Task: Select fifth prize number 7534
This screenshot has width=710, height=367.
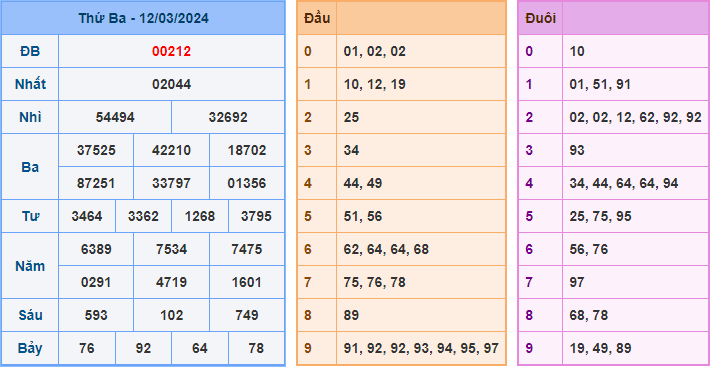Action: click(171, 249)
